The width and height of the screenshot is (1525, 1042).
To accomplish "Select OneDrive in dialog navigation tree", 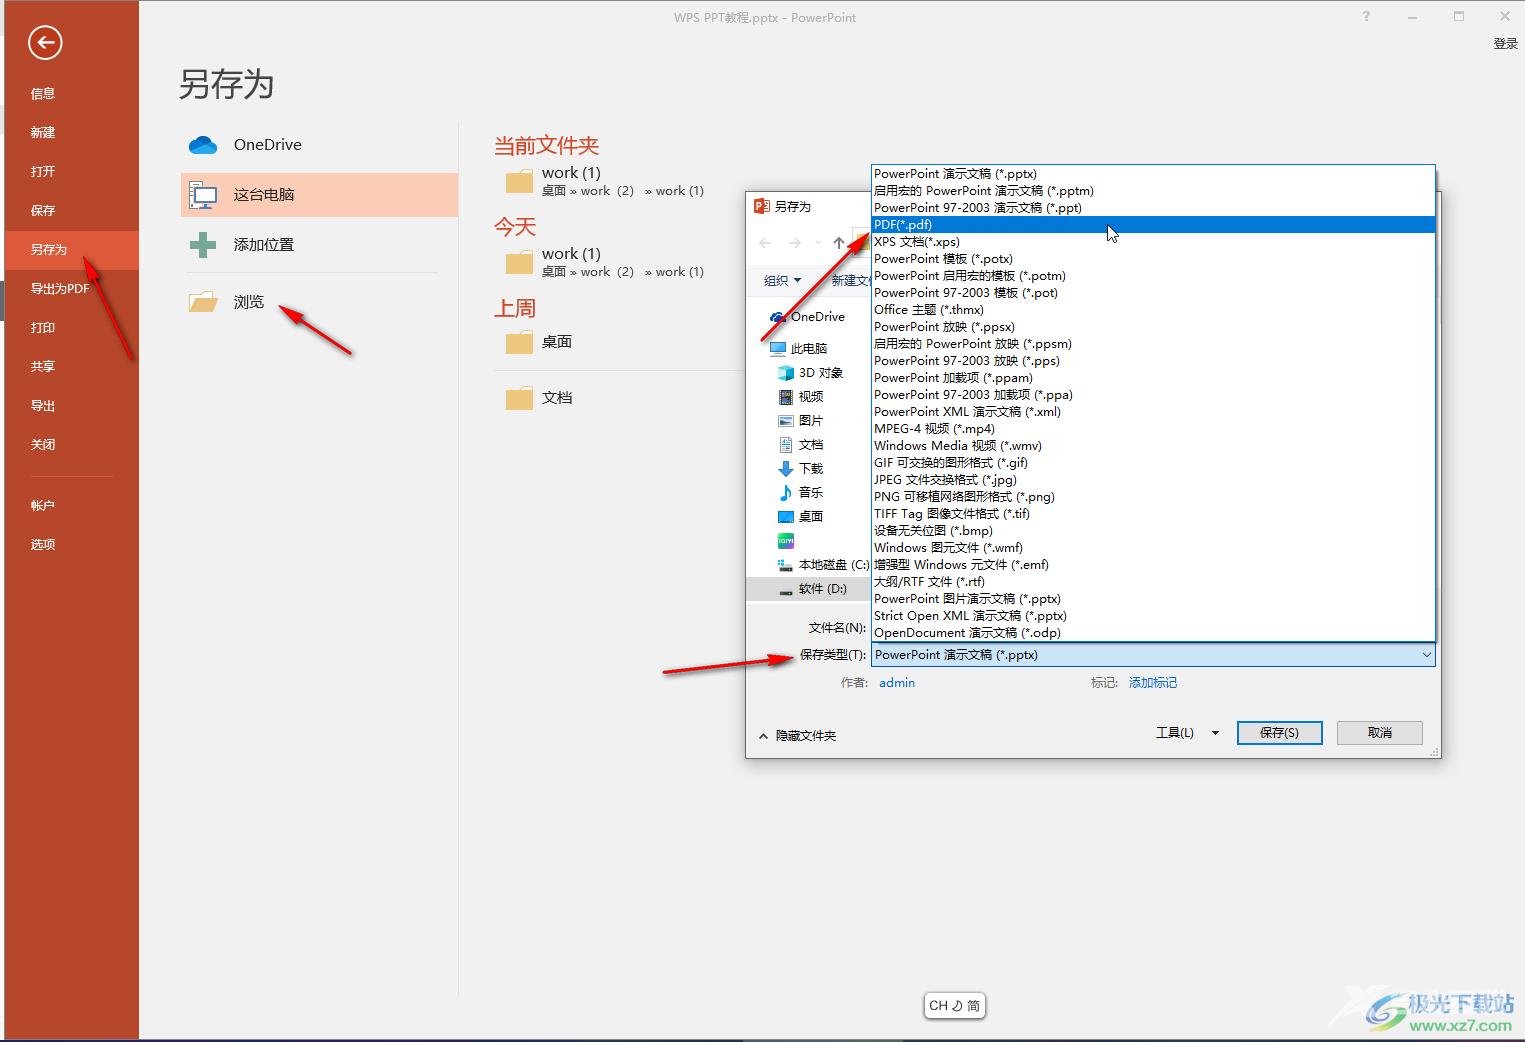I will coord(808,317).
